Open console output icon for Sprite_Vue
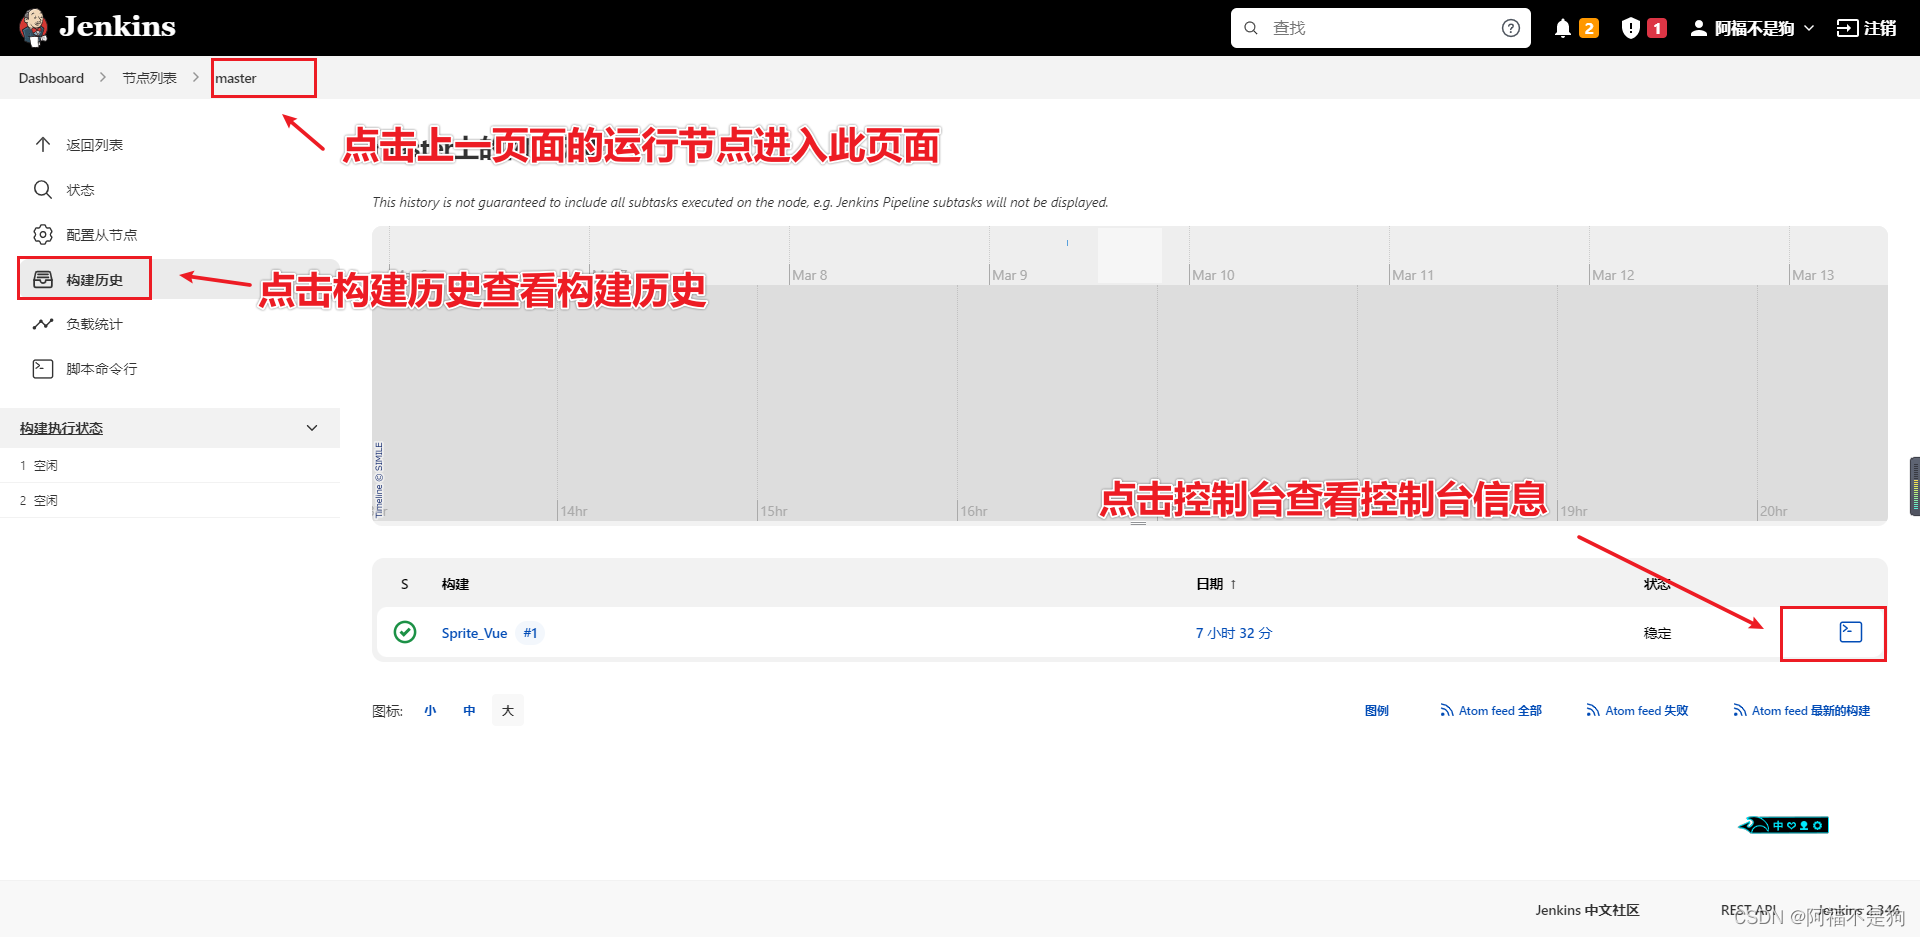 (1851, 632)
